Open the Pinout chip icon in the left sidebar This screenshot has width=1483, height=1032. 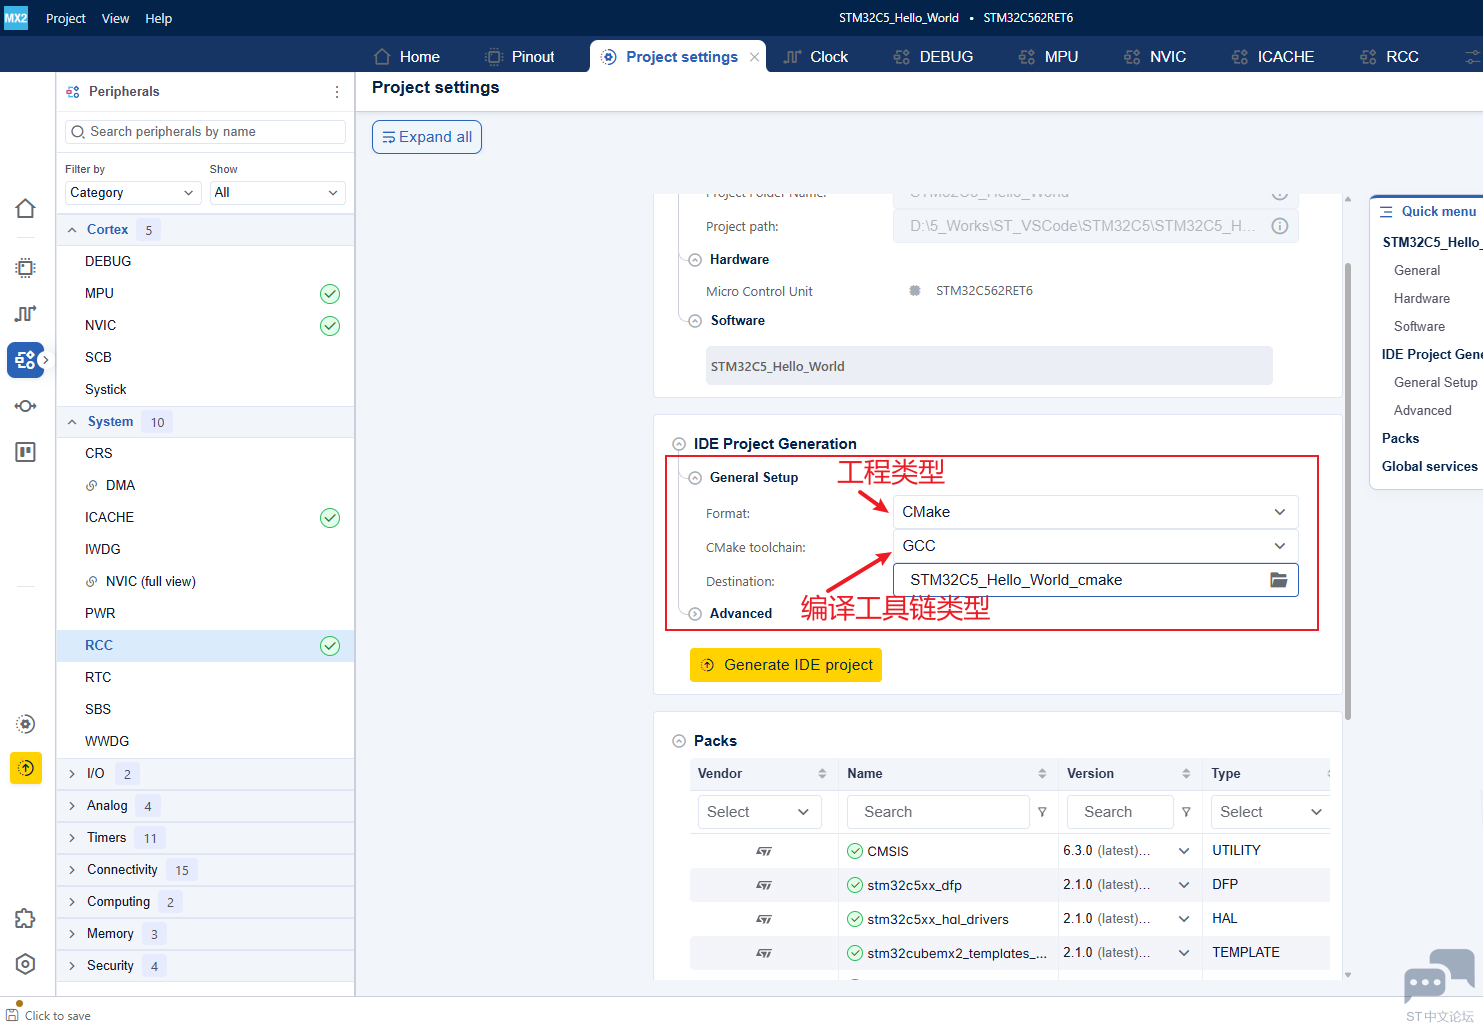[x=26, y=268]
